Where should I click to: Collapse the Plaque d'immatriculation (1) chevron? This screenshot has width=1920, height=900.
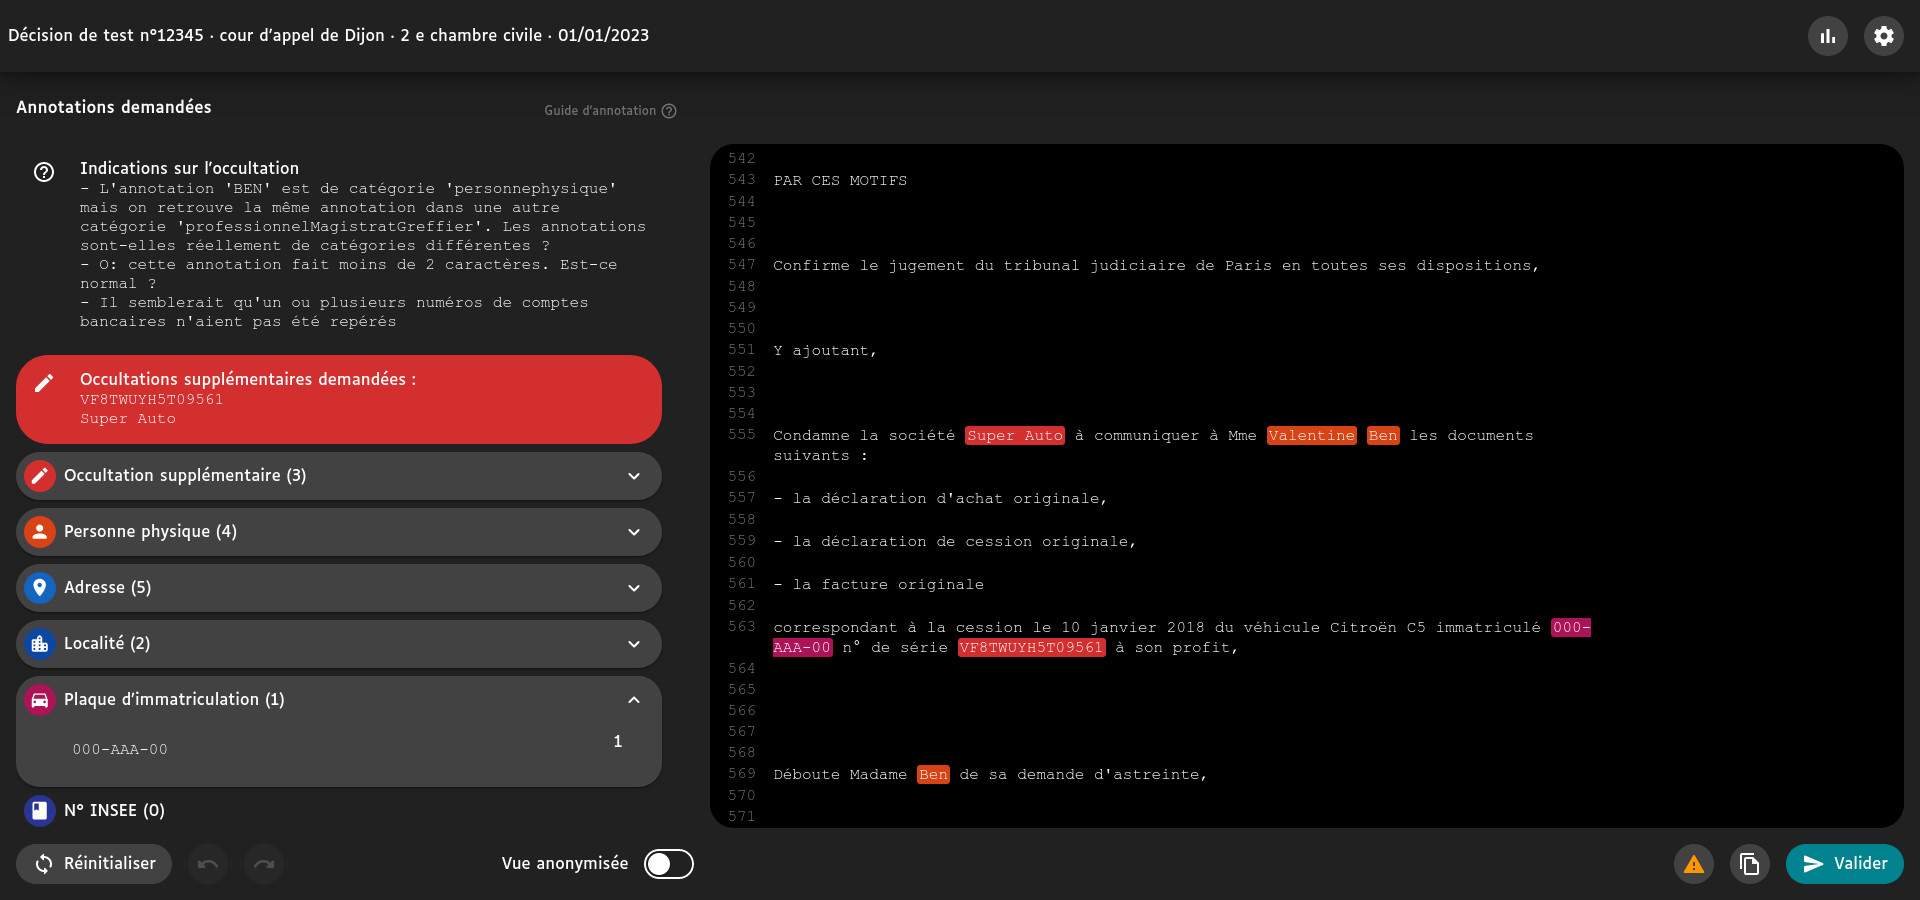tap(634, 700)
